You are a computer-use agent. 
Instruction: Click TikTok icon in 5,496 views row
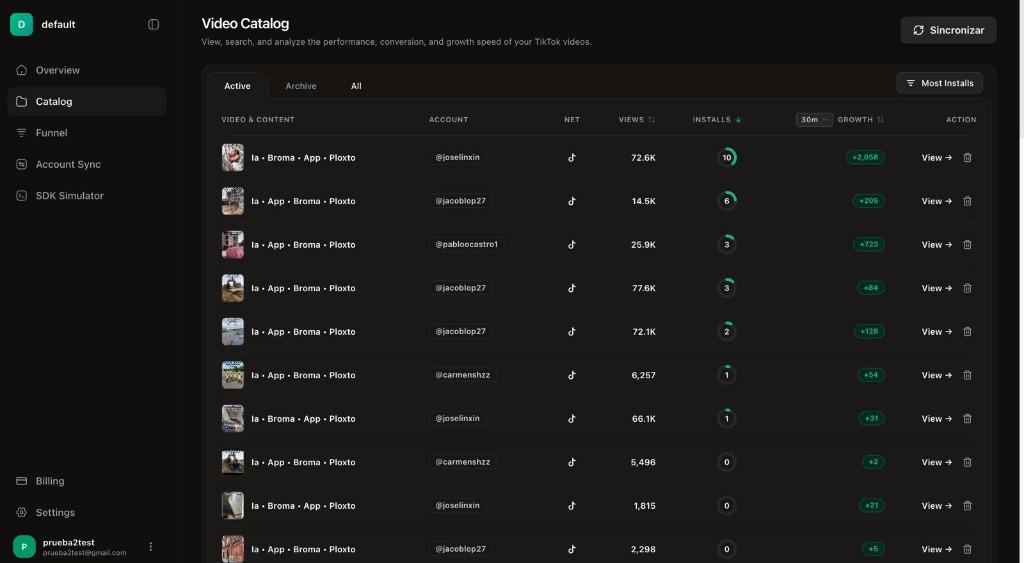coord(571,462)
